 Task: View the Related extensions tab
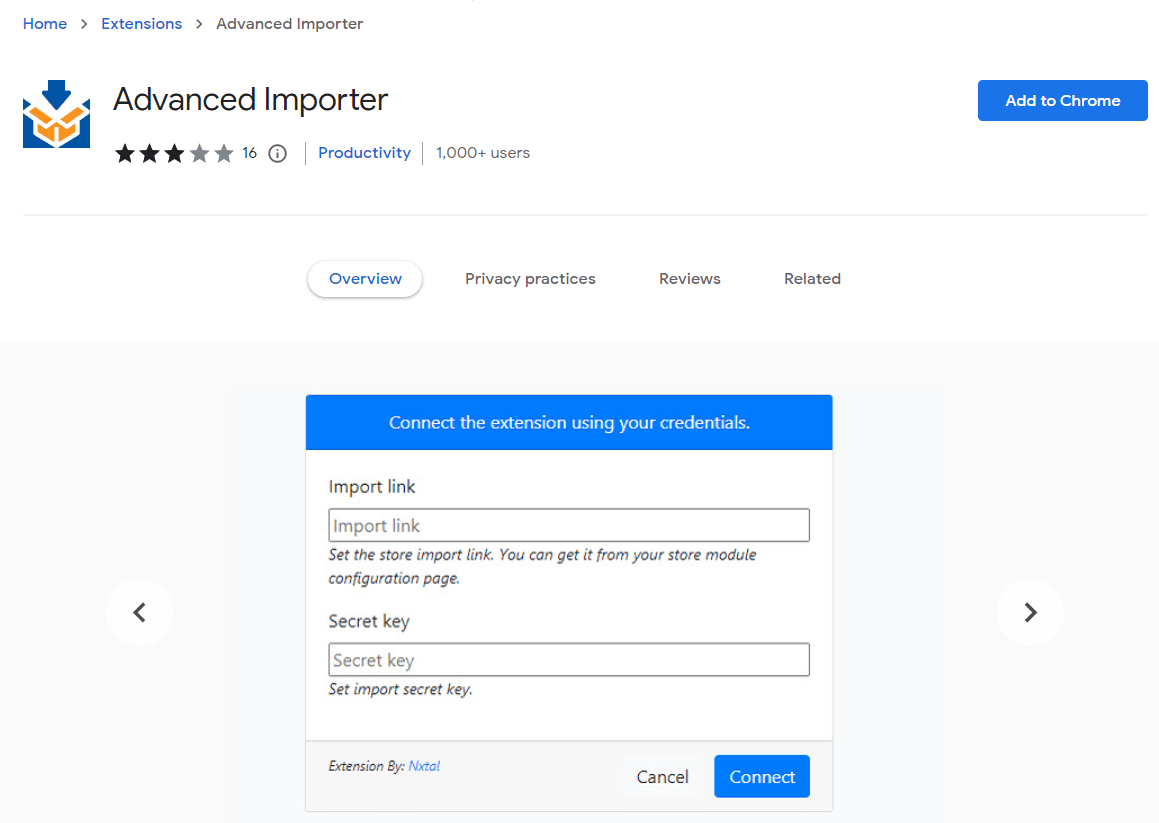812,278
